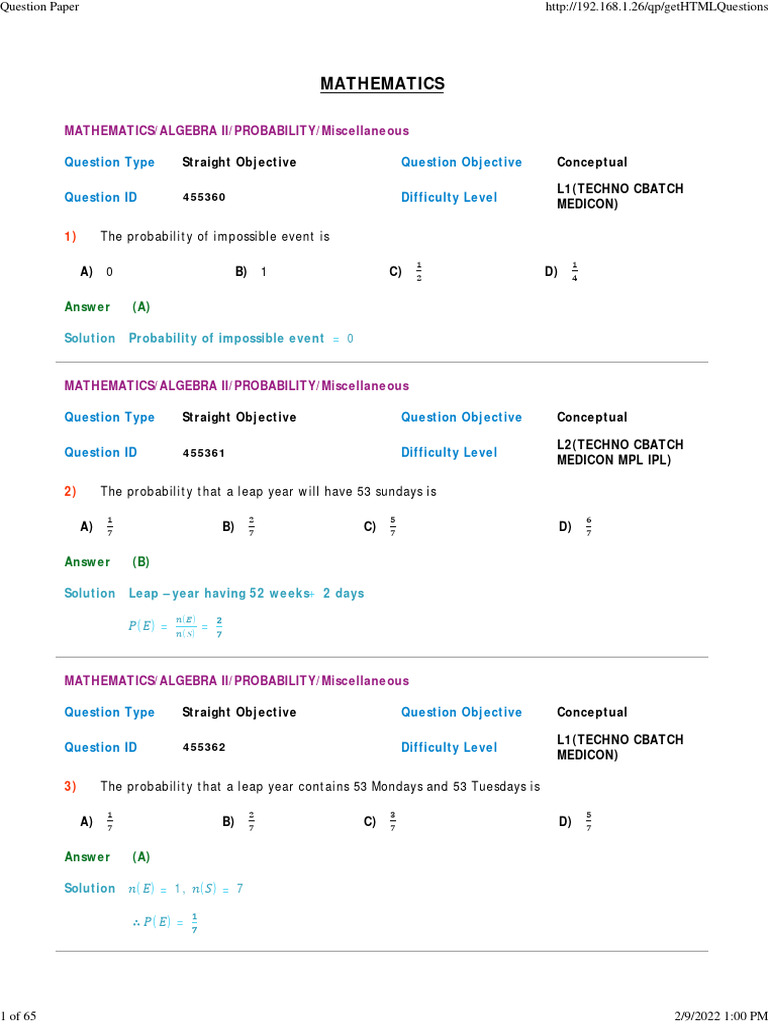Click Question ID number 455361
This screenshot has width=768, height=1024.
point(204,453)
